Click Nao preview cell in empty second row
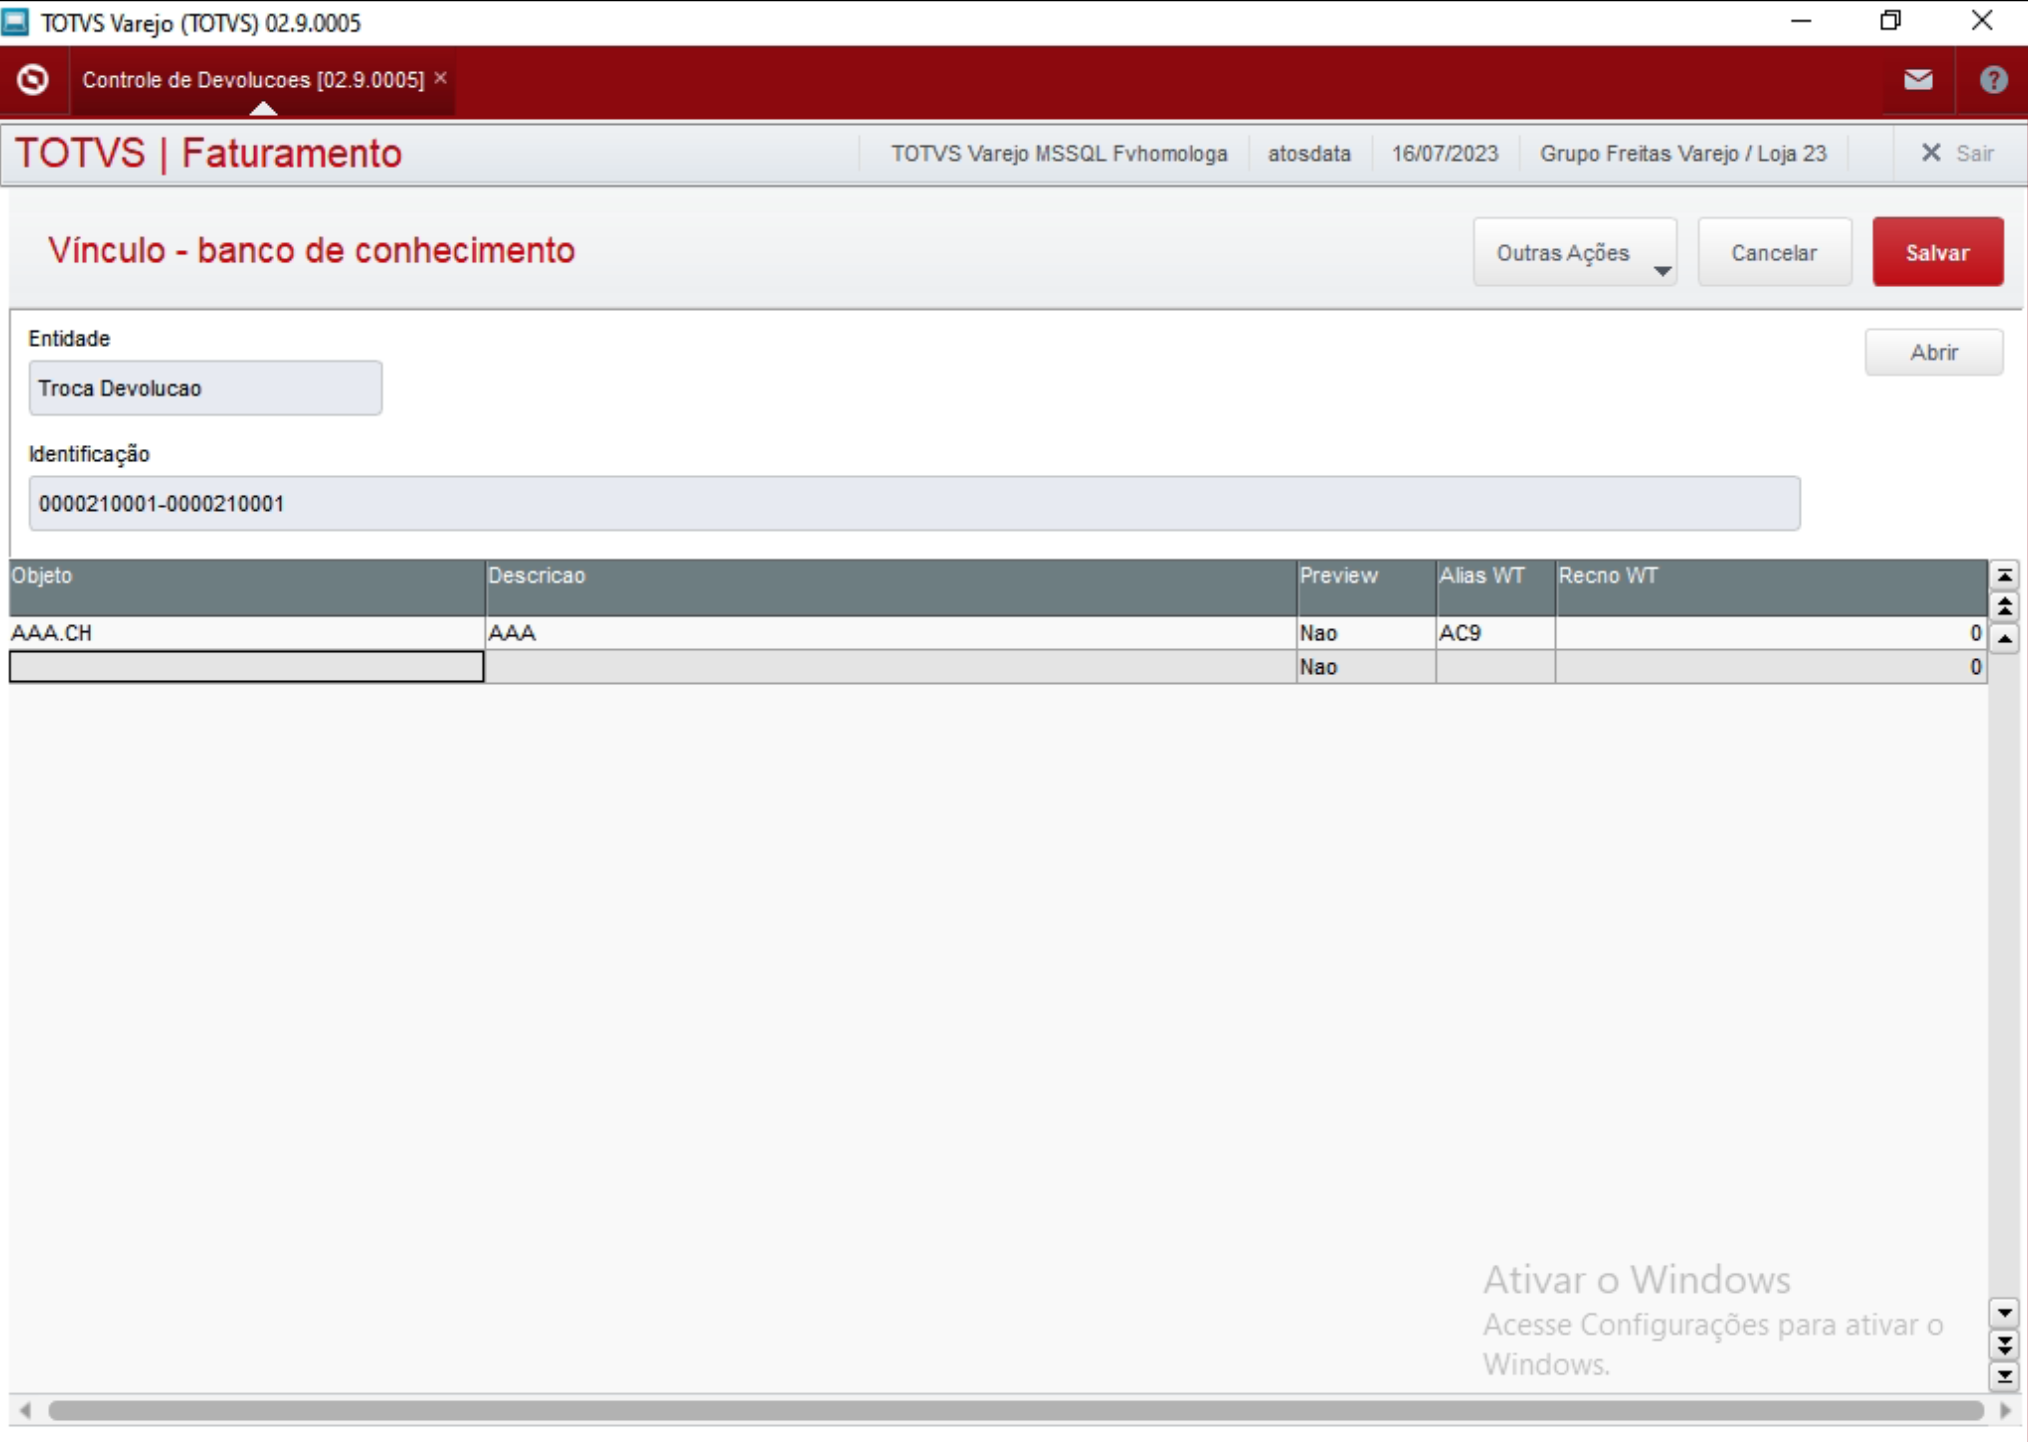This screenshot has width=2028, height=1442. [1366, 667]
